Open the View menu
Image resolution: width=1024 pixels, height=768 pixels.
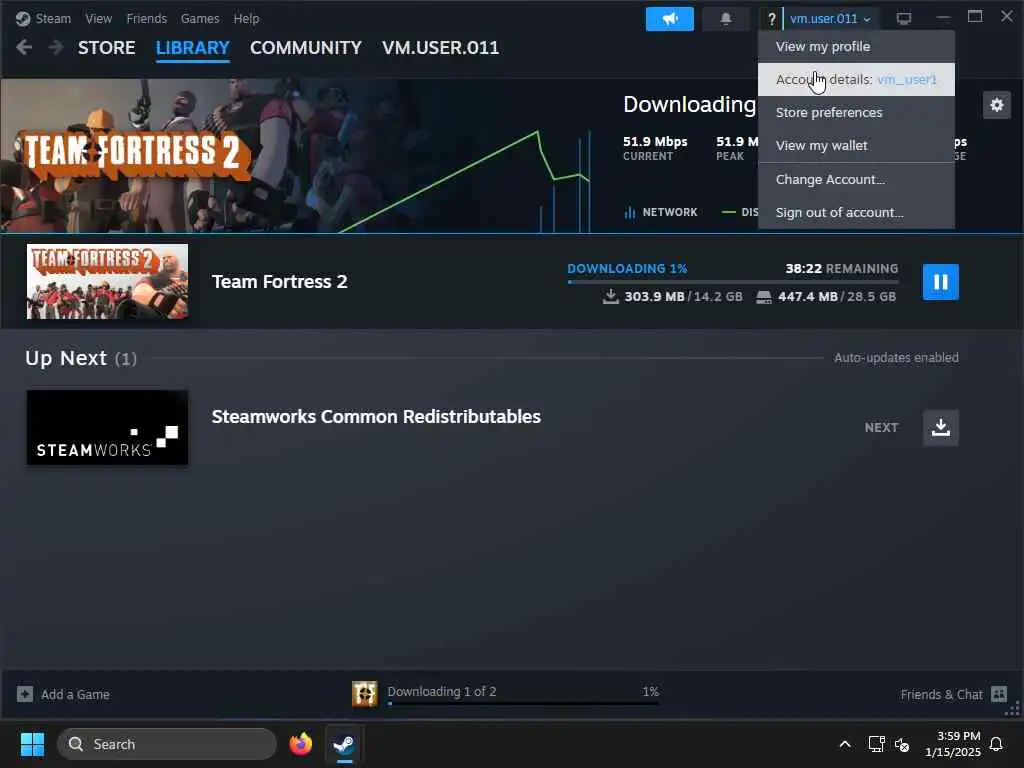99,19
